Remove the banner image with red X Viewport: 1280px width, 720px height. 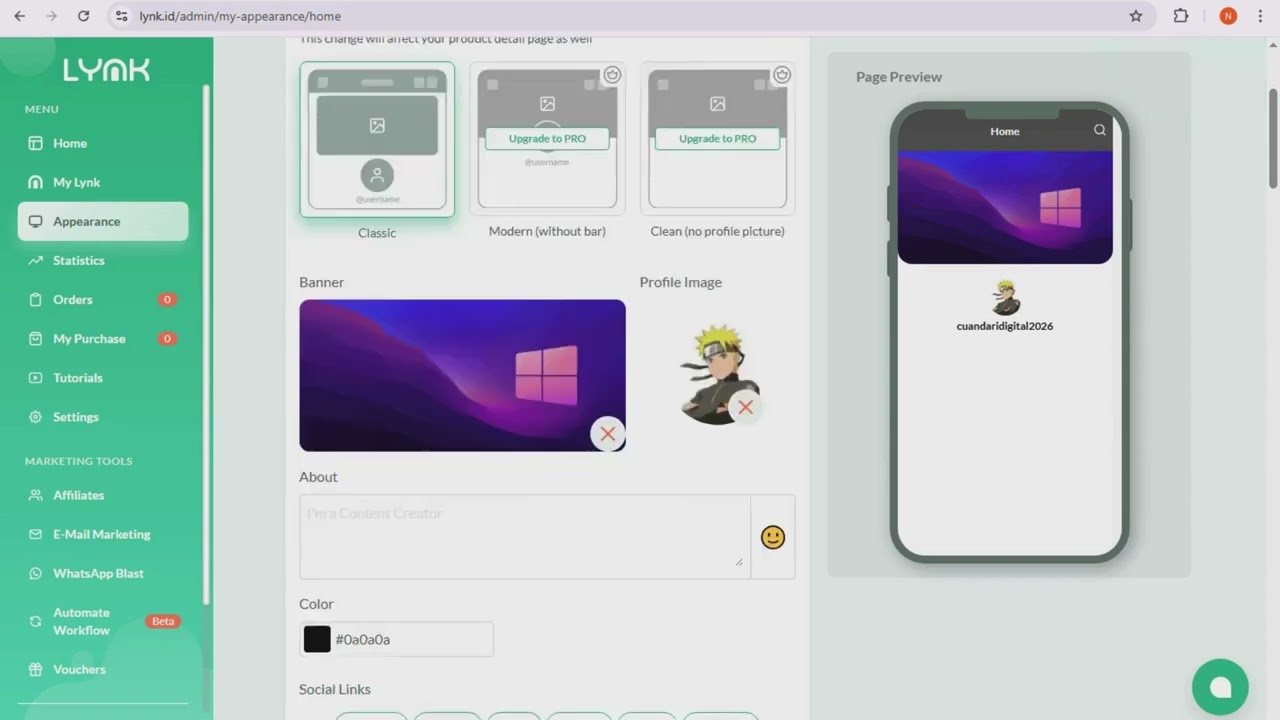pyautogui.click(x=607, y=434)
